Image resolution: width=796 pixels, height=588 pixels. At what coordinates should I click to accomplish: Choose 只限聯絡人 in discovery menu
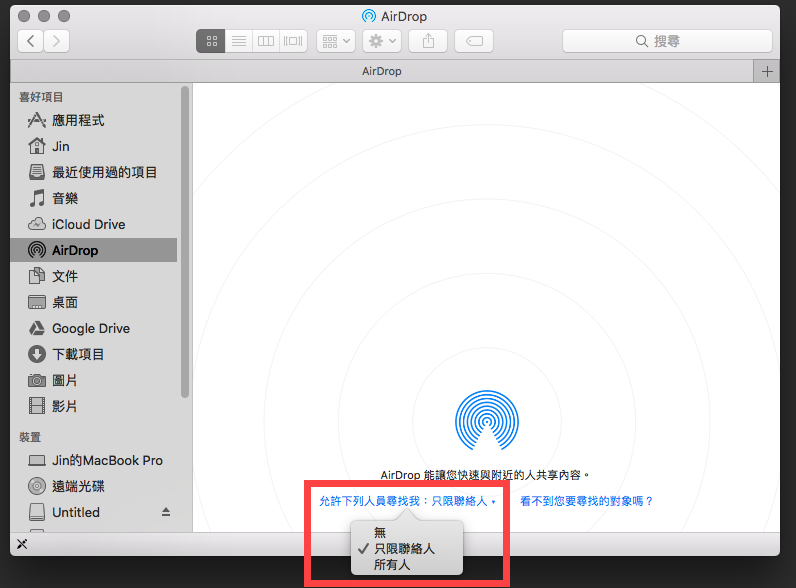pyautogui.click(x=407, y=549)
